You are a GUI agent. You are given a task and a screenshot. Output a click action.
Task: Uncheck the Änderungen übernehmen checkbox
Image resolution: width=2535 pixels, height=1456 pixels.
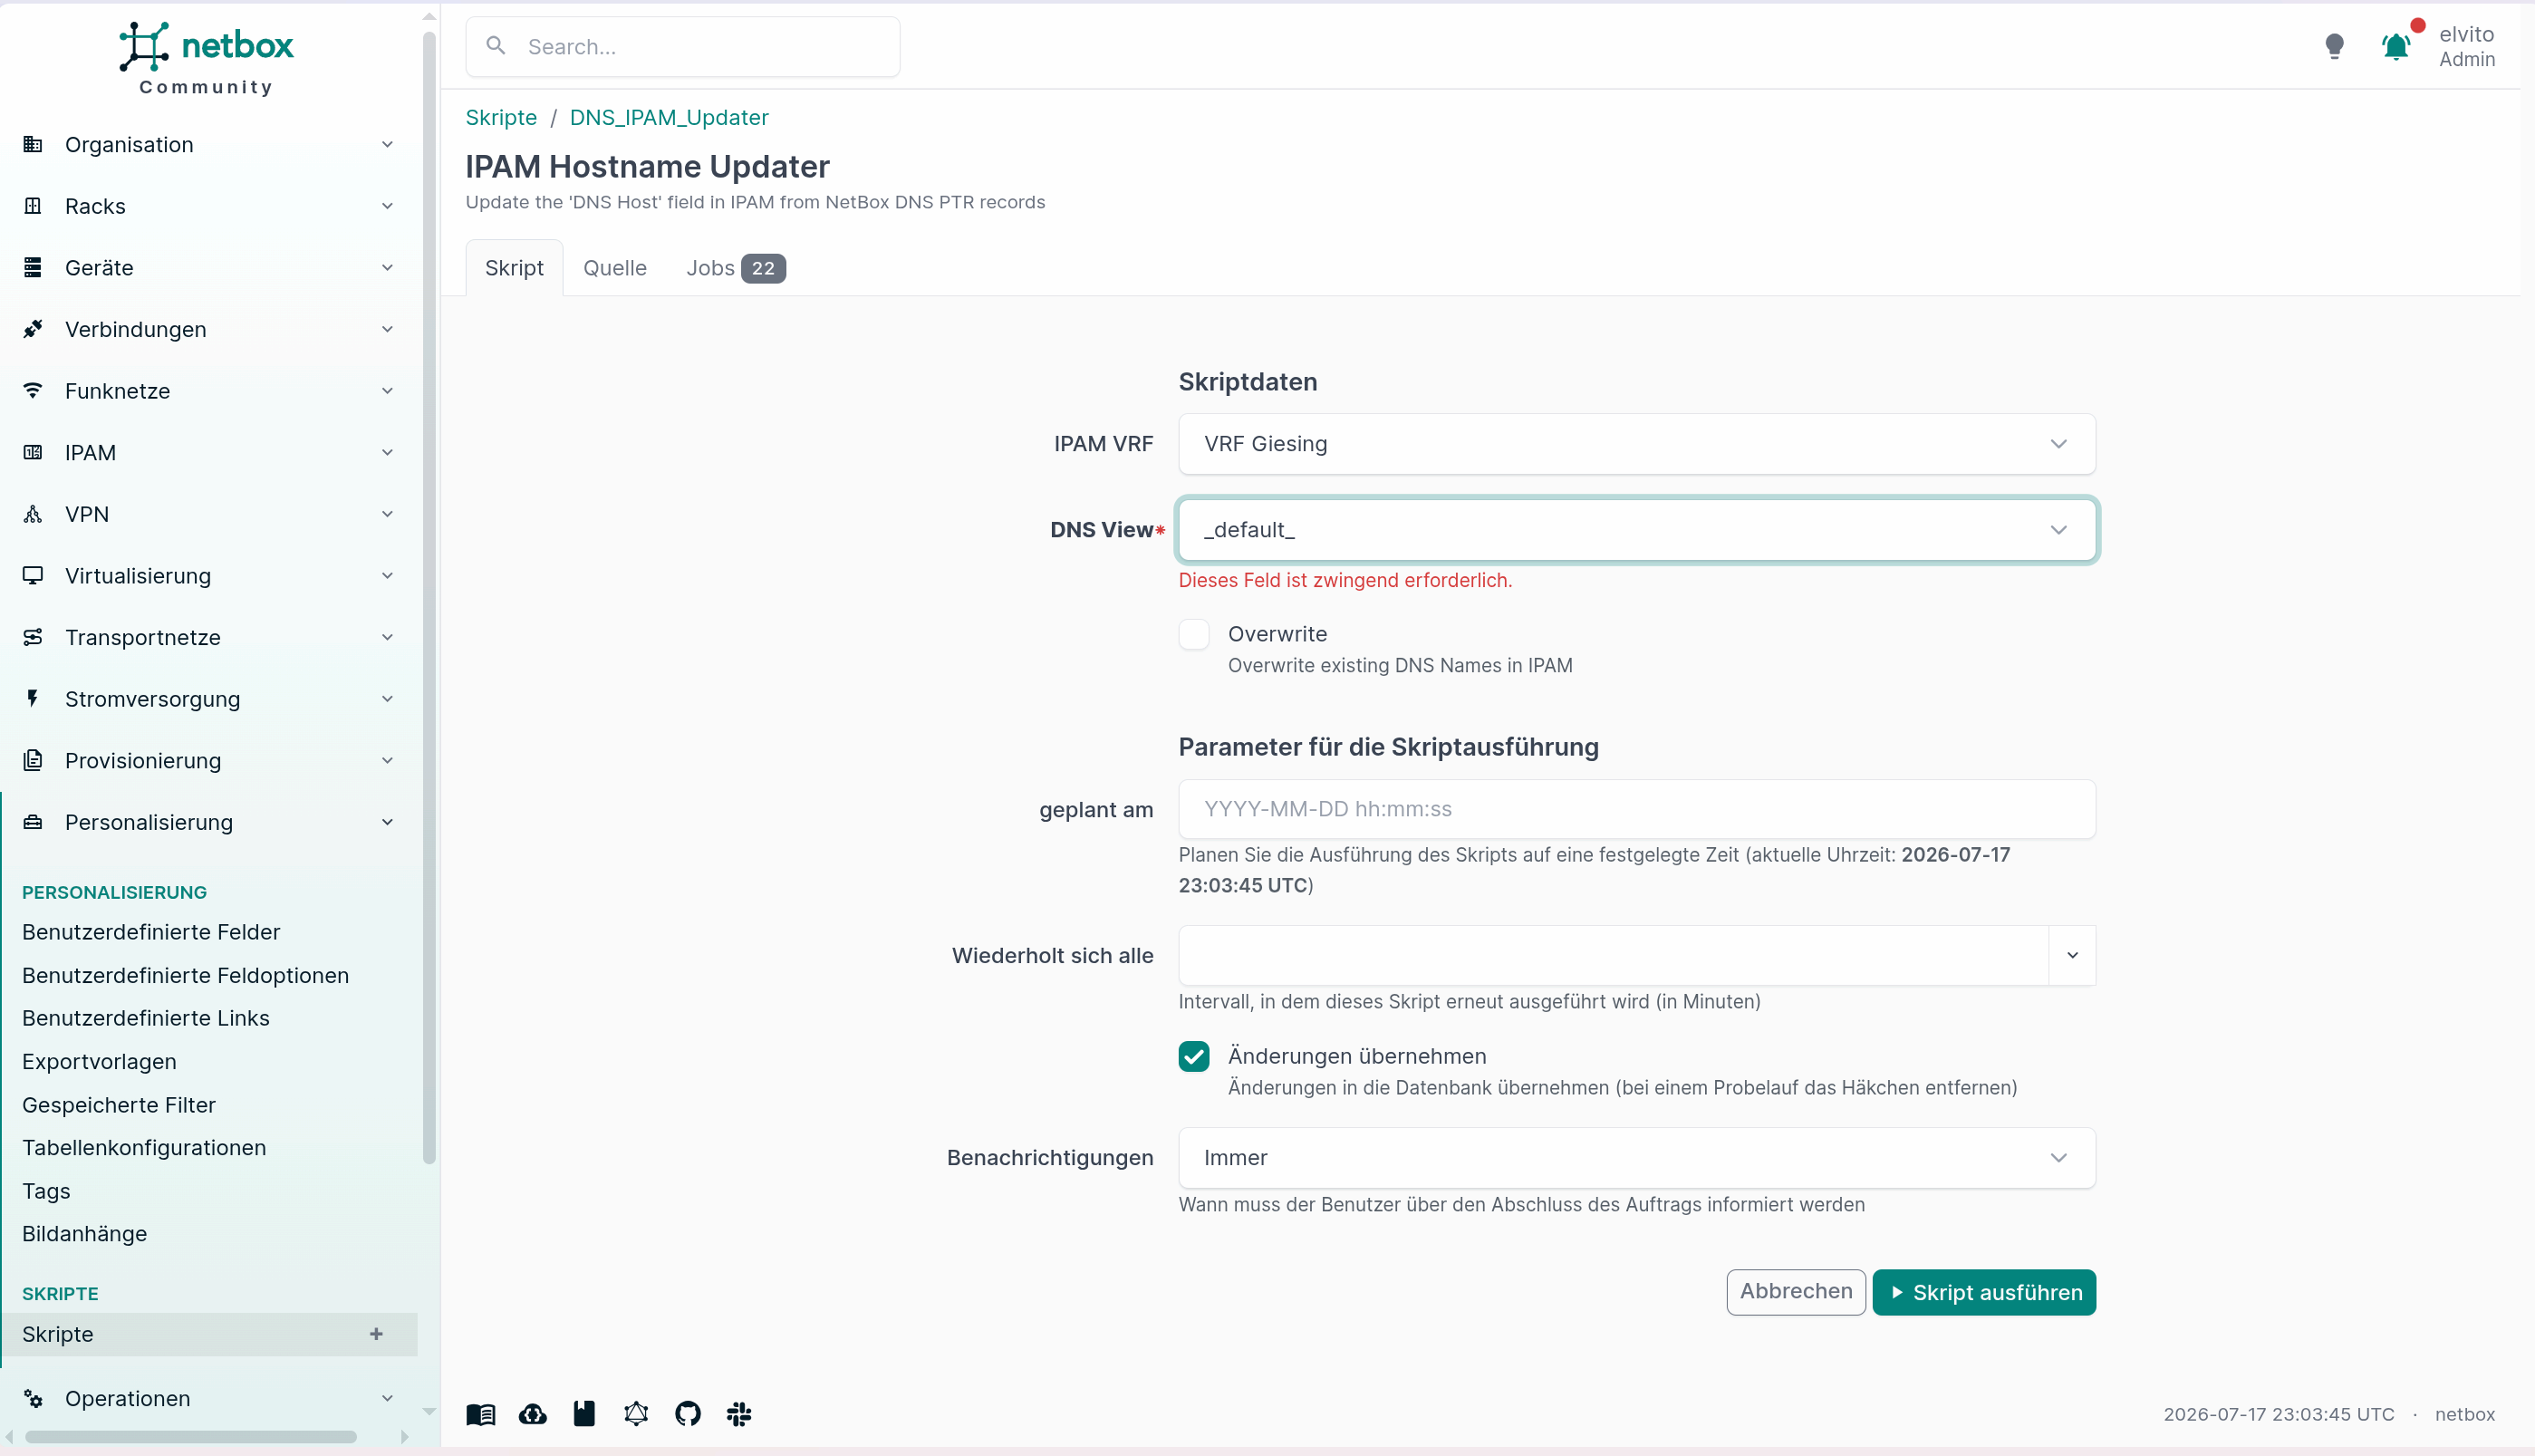coord(1194,1056)
